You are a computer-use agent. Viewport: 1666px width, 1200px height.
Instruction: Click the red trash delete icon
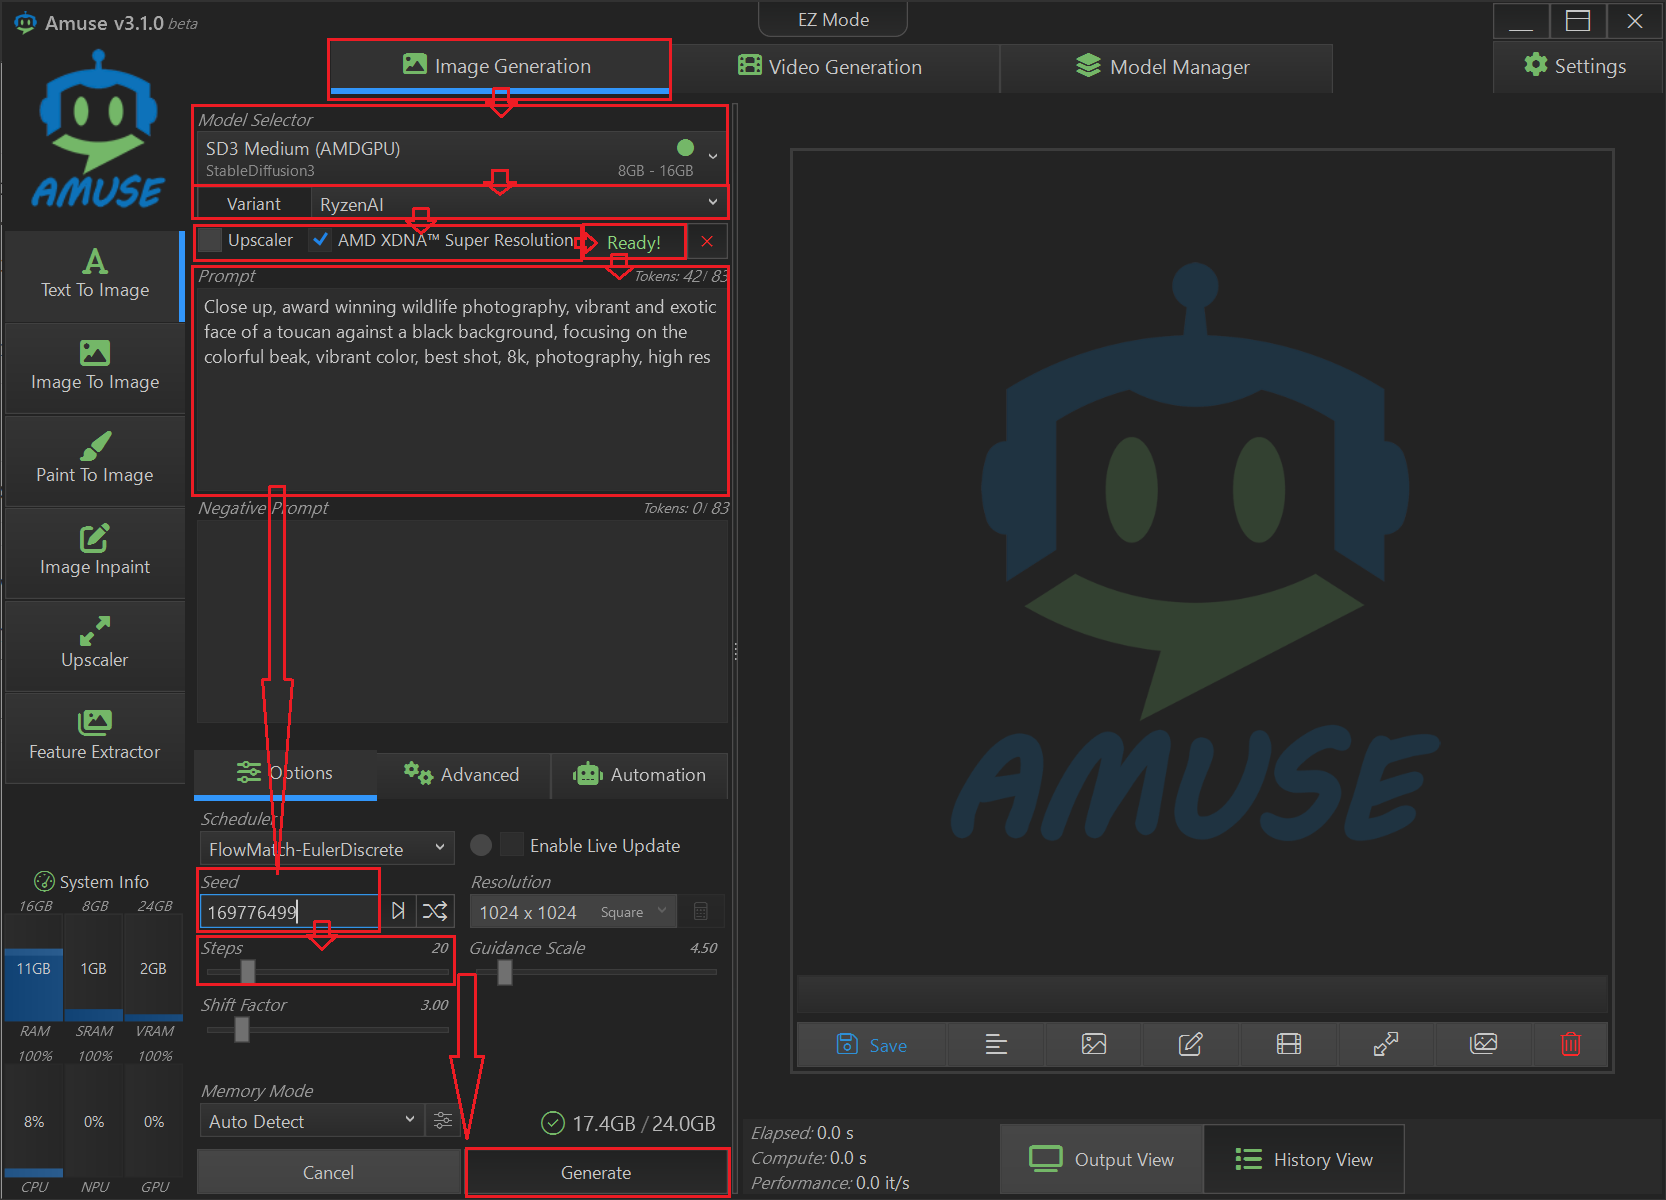coord(1570,1045)
